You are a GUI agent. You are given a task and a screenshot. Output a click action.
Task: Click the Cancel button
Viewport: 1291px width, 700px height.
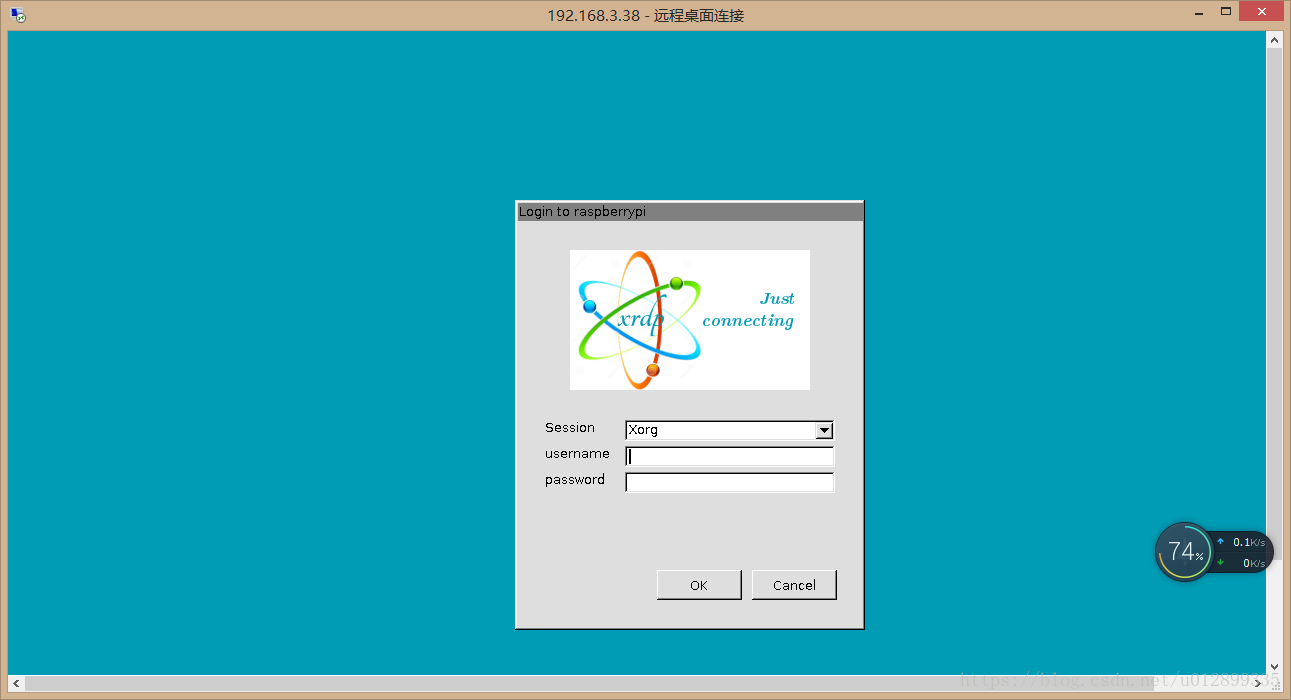(794, 585)
